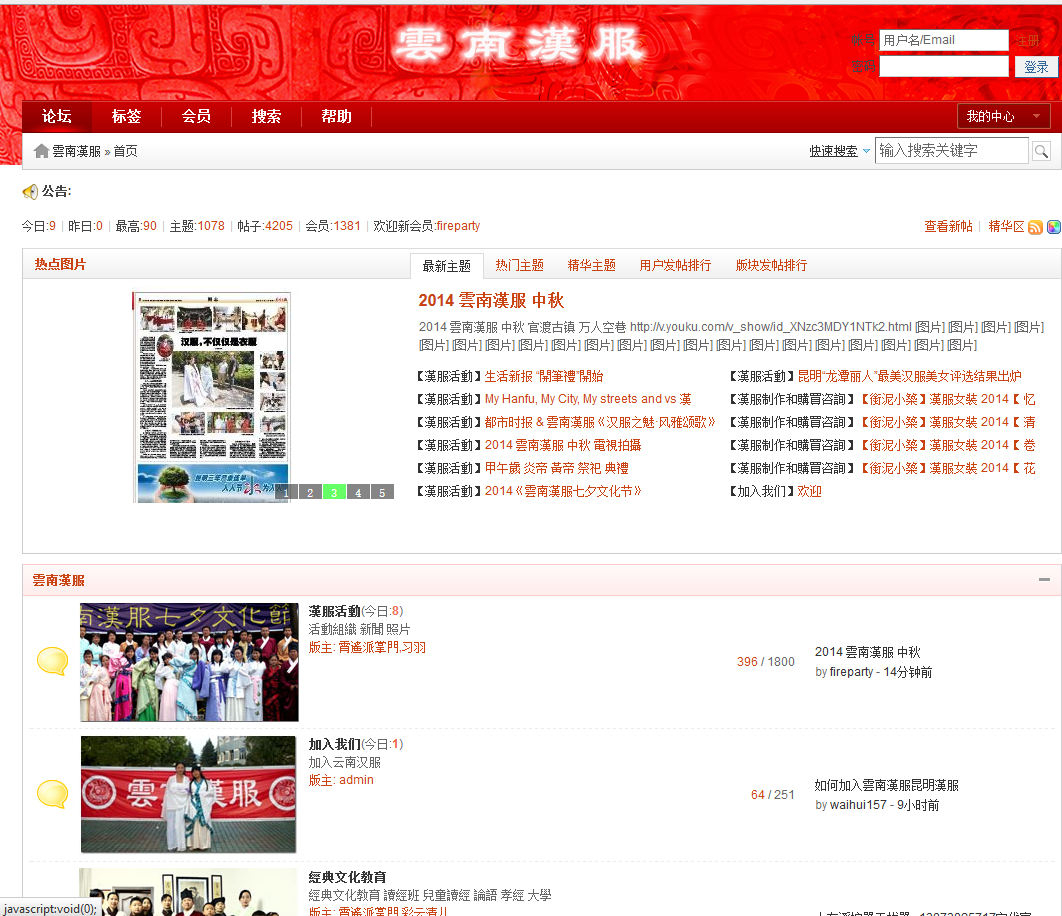1062x916 pixels.
Task: Open the RSS feed icon
Action: [1035, 227]
